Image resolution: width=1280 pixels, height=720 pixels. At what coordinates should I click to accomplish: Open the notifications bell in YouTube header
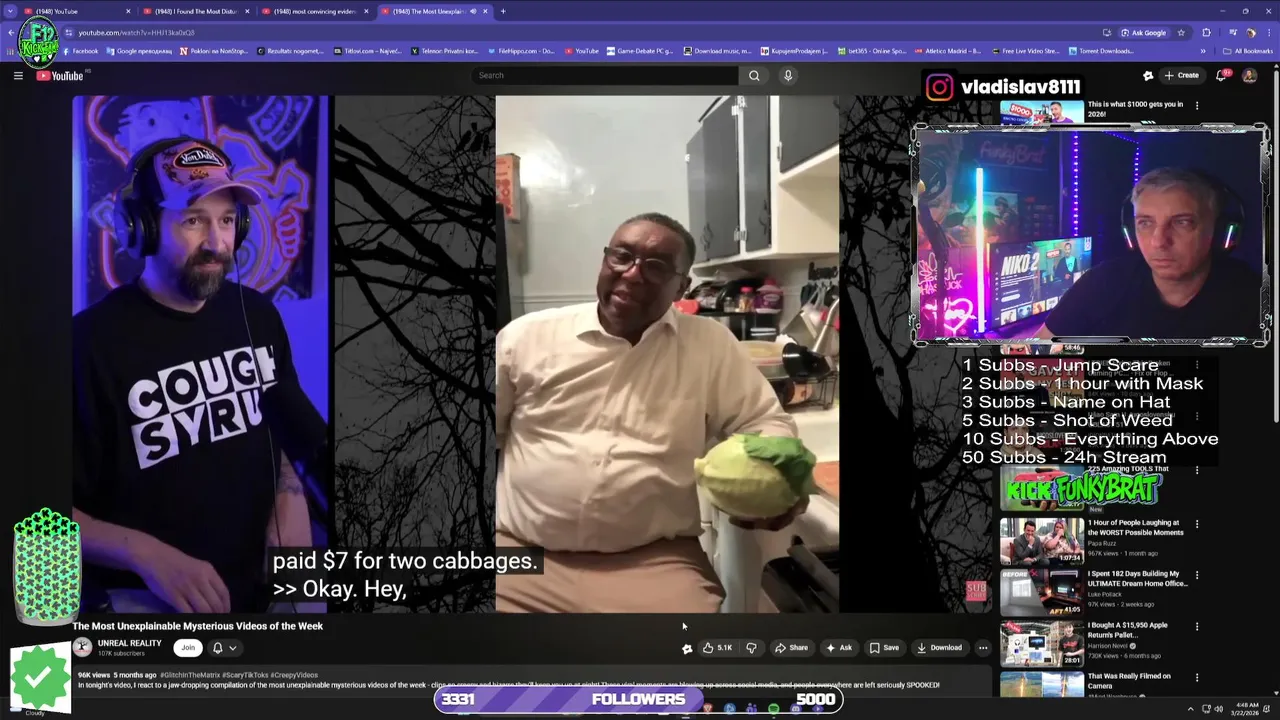pyautogui.click(x=1221, y=75)
